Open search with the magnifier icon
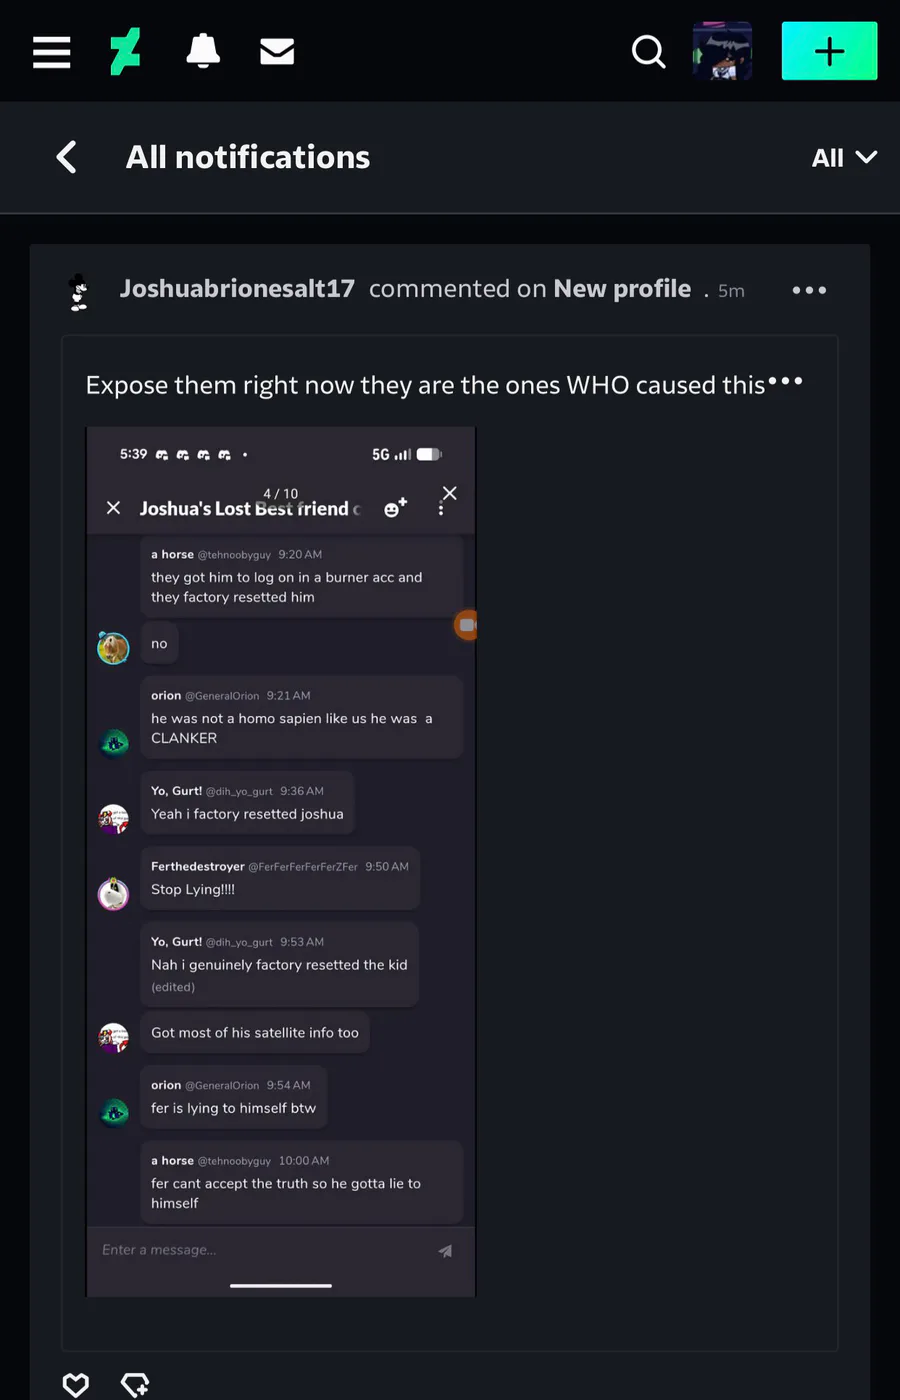The height and width of the screenshot is (1400, 900). [x=648, y=51]
